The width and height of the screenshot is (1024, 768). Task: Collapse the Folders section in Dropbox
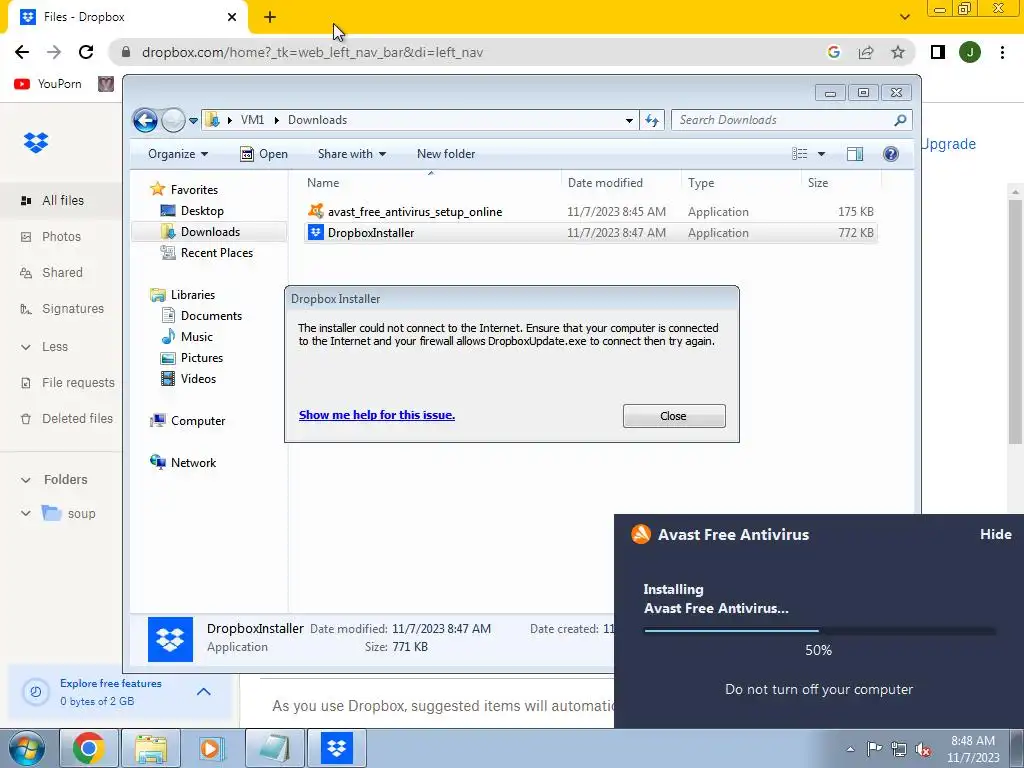click(25, 480)
